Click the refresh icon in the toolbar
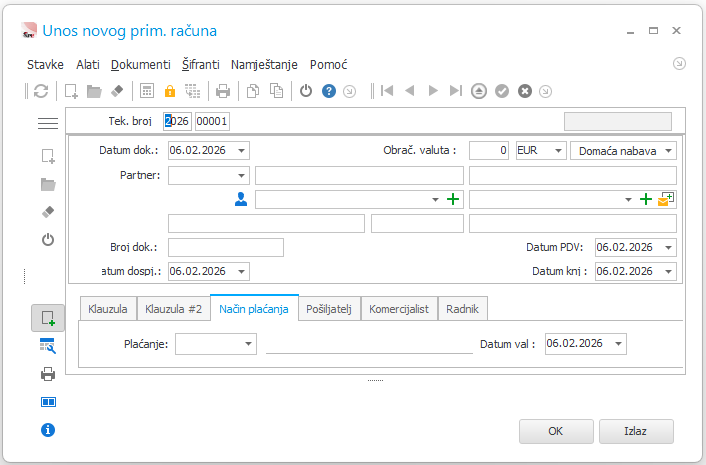 [x=41, y=91]
